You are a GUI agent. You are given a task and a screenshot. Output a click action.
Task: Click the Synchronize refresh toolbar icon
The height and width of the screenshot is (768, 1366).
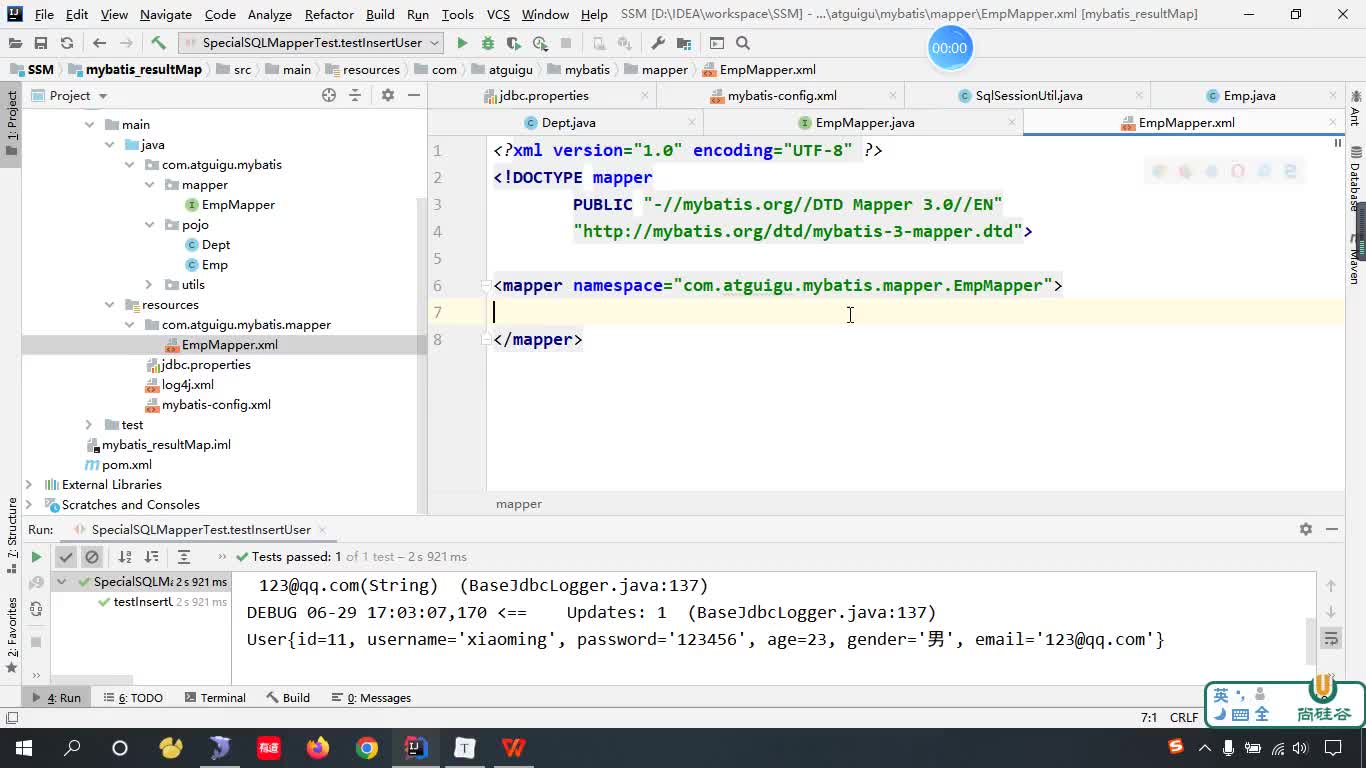click(x=67, y=43)
